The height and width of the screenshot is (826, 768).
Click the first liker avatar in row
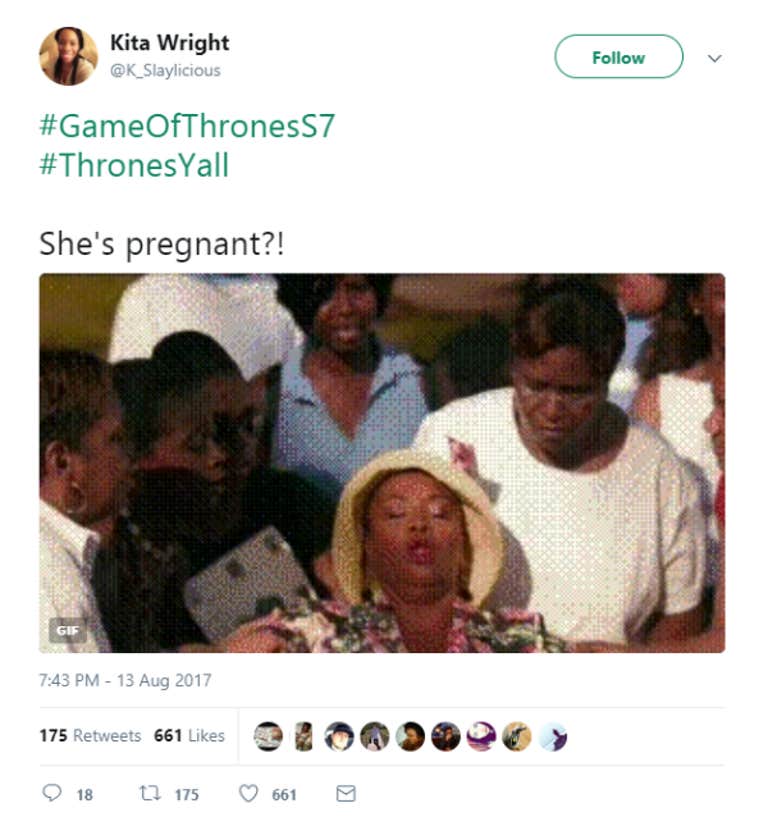click(268, 736)
